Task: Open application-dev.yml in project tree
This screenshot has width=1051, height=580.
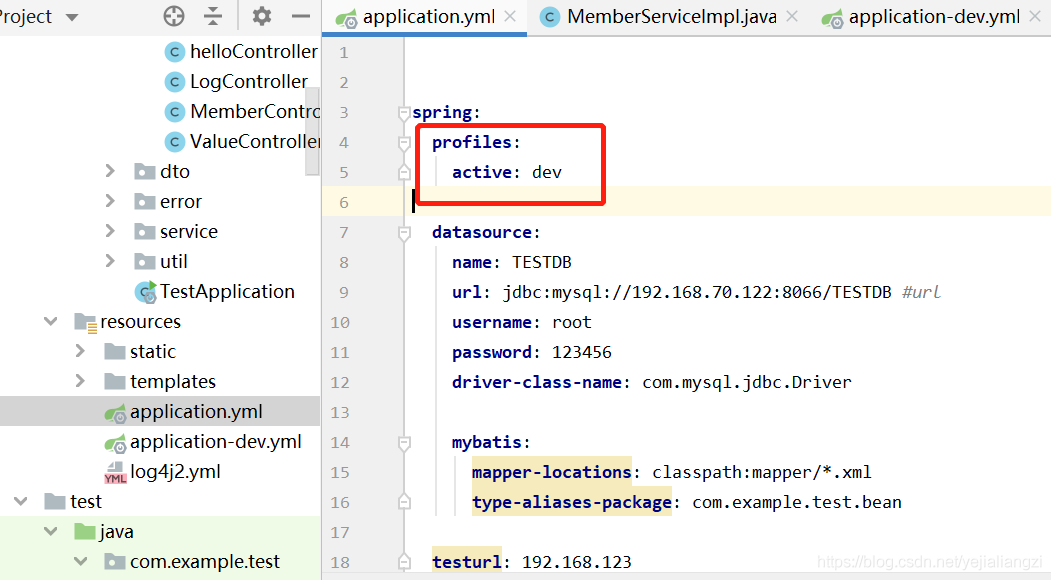Action: pos(215,441)
